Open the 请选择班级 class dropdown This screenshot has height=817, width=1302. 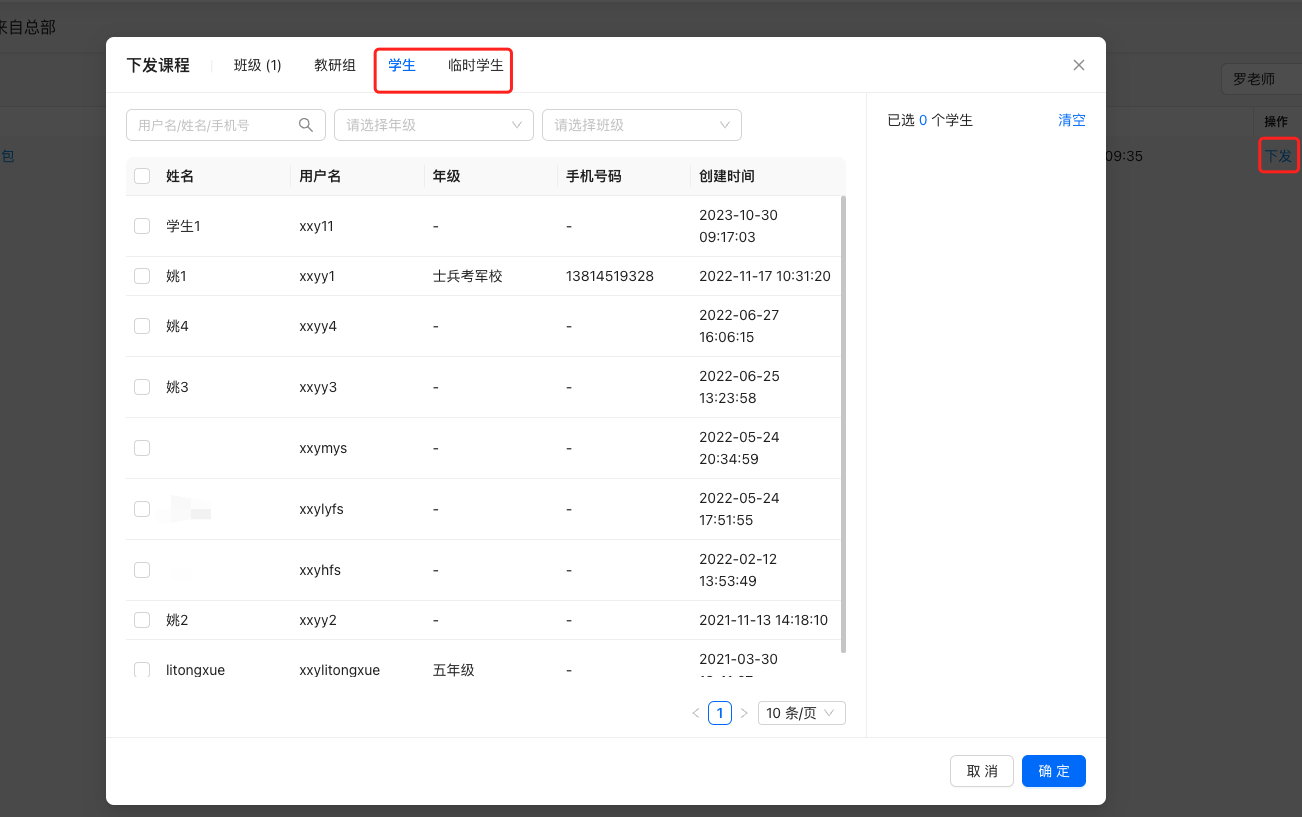pos(642,125)
